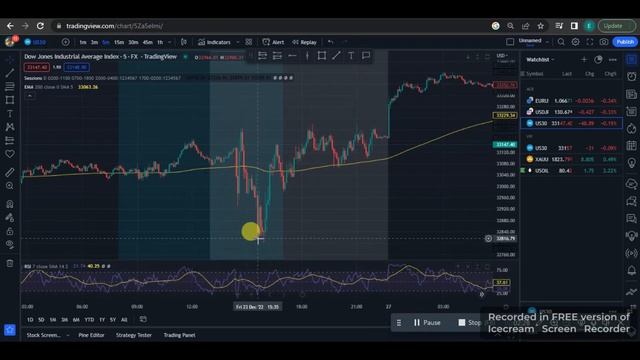Bookmark the page with the star icon

coord(540,26)
